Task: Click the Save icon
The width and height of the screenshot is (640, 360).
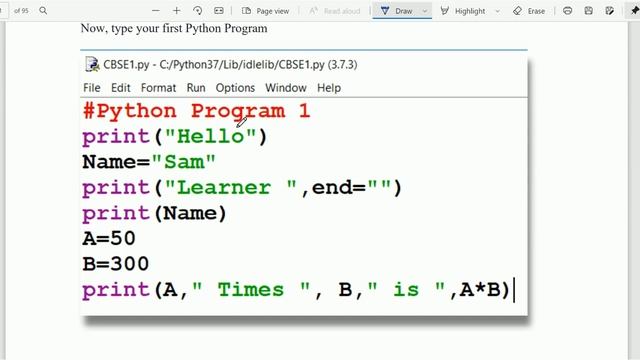Action: 589,11
